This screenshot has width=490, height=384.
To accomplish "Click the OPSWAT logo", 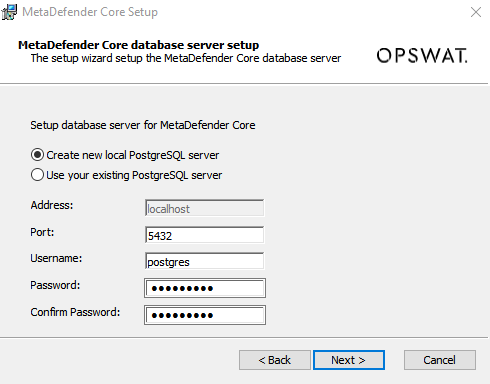I will tap(422, 55).
